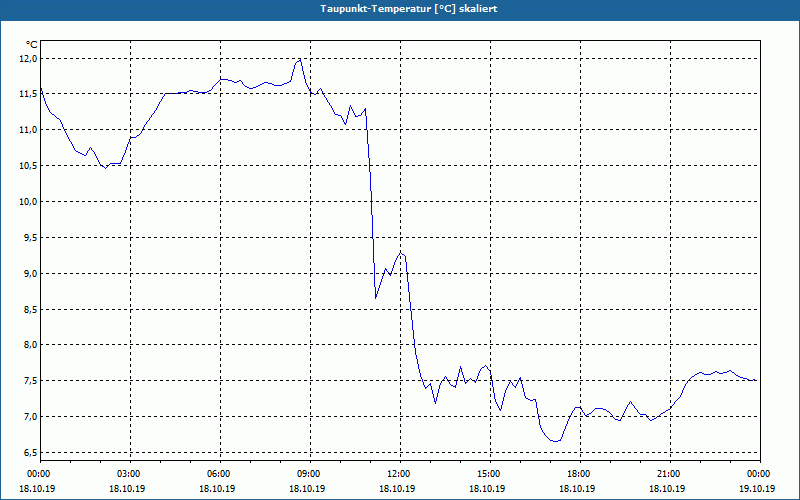
Task: Click the 09:00 time axis label
Action: coord(310,474)
